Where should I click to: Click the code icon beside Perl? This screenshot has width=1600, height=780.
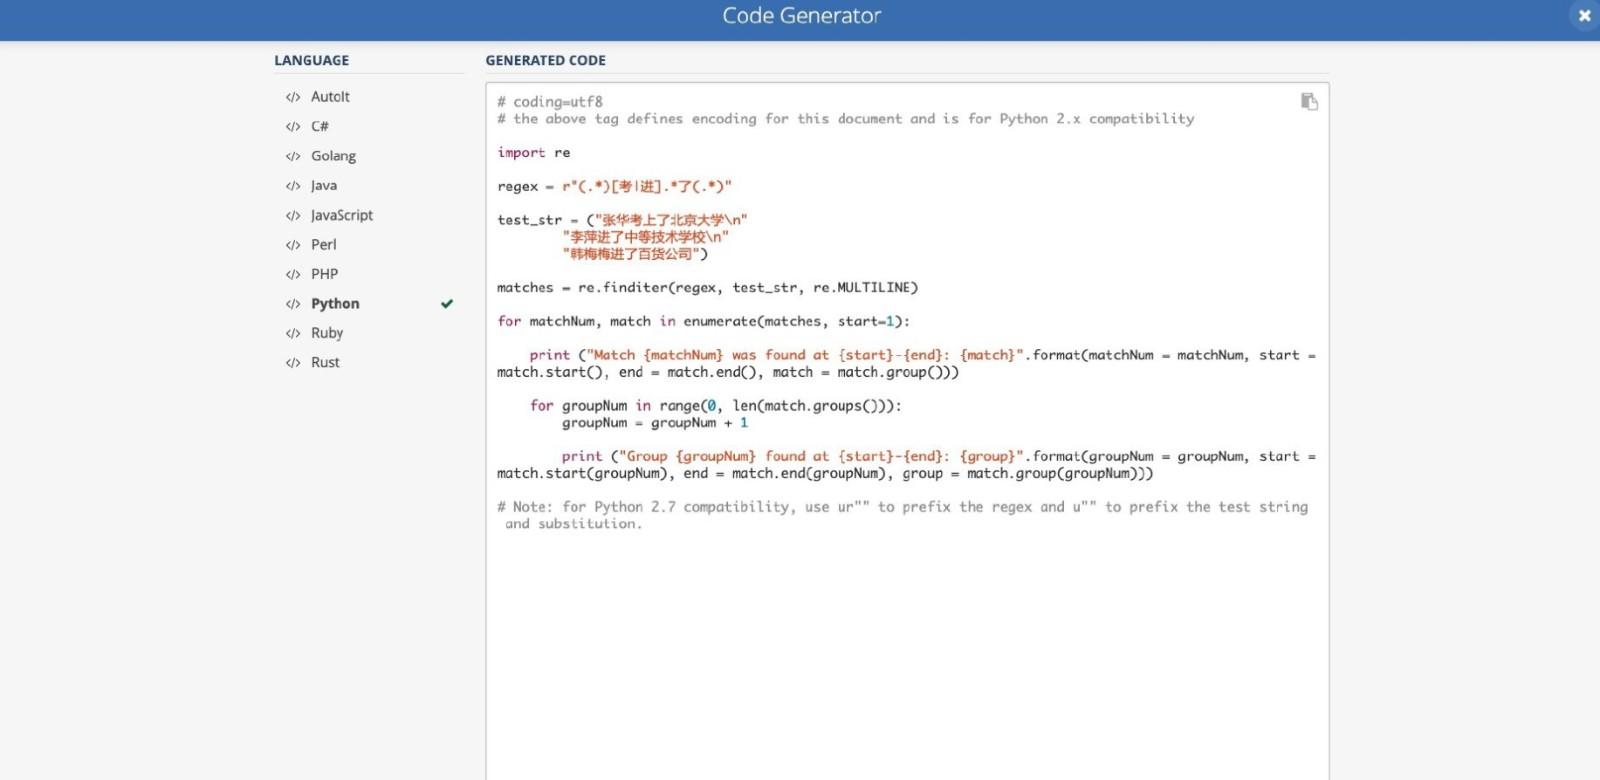coord(293,245)
